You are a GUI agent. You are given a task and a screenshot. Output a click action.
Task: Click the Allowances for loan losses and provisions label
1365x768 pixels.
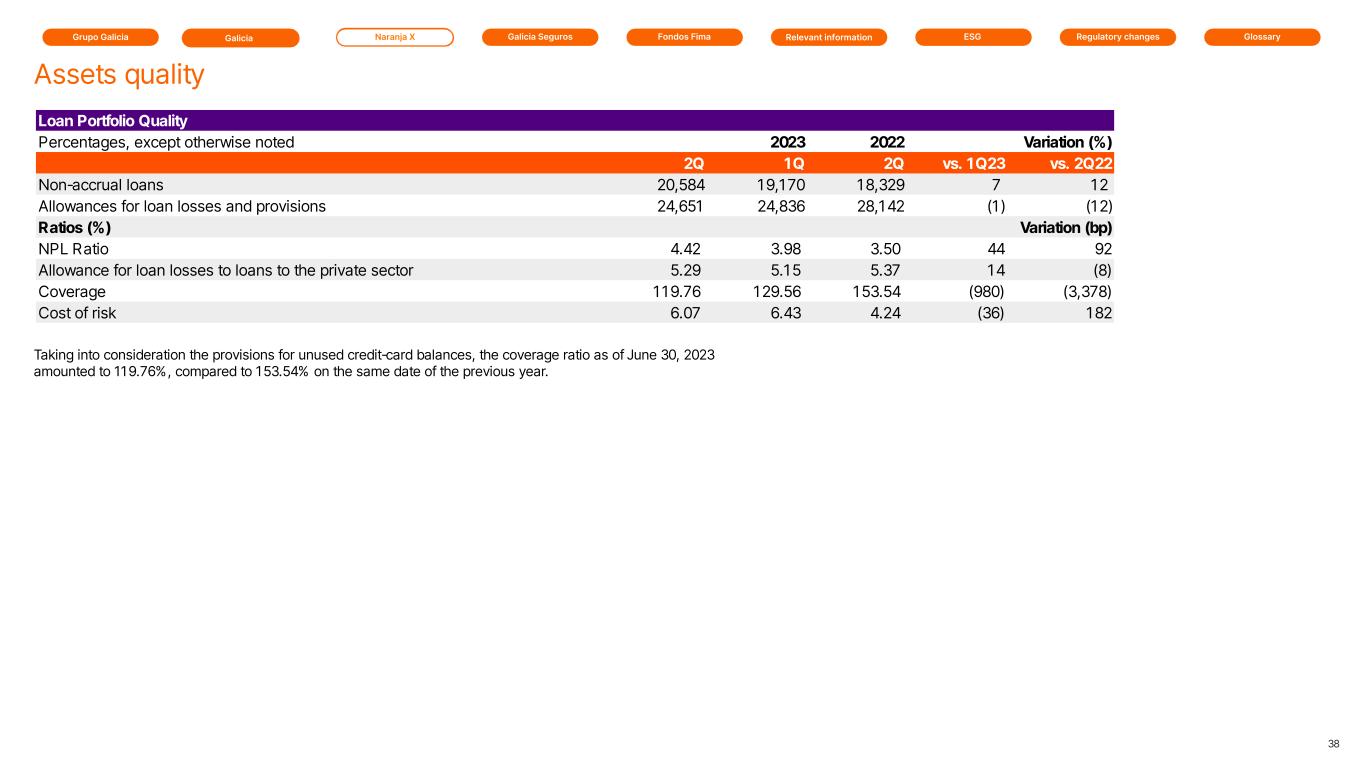pos(181,206)
